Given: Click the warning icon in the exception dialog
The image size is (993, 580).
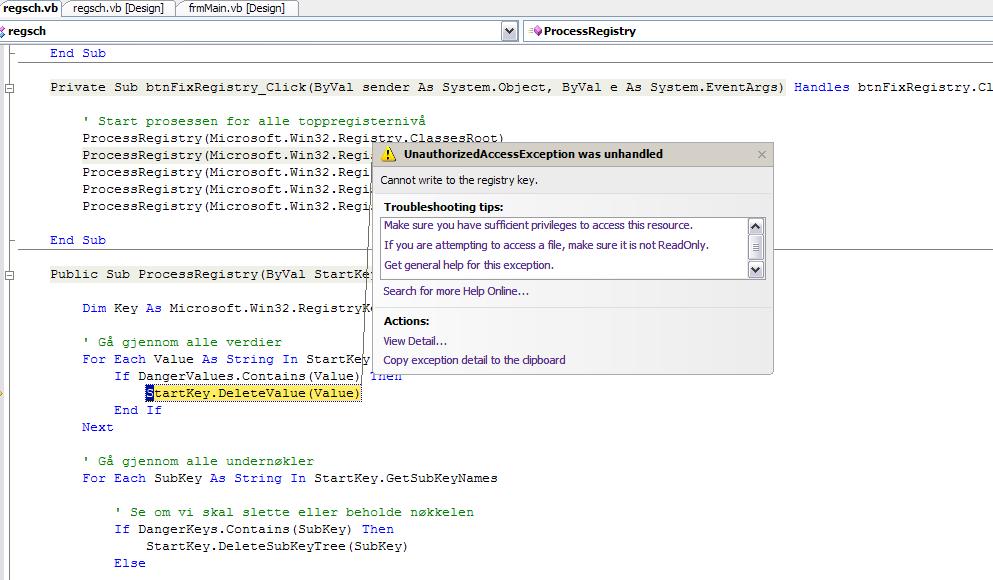Looking at the screenshot, I should pos(390,155).
